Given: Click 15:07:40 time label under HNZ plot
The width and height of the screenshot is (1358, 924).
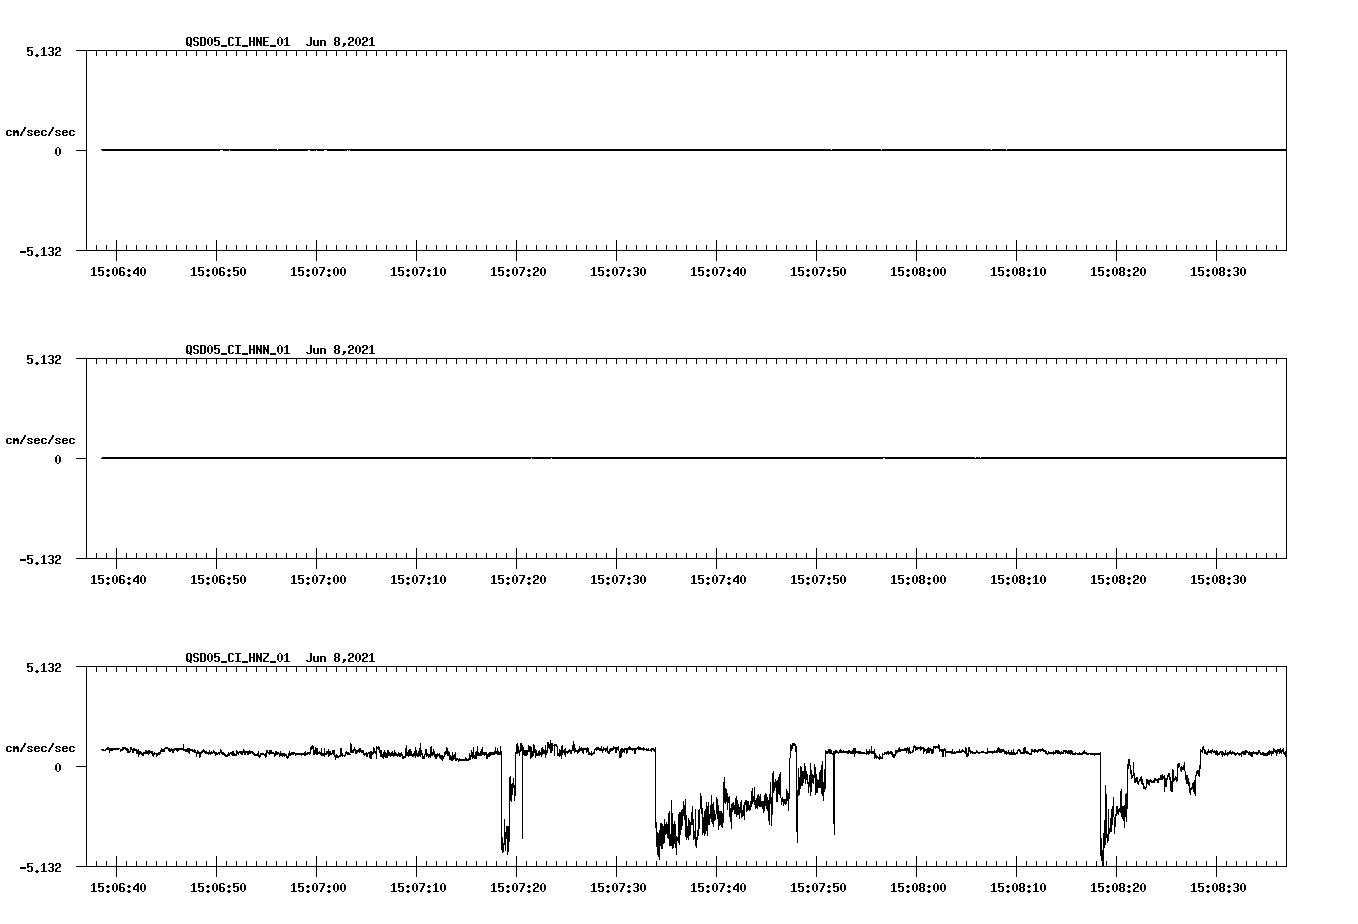Looking at the screenshot, I should pos(718,888).
